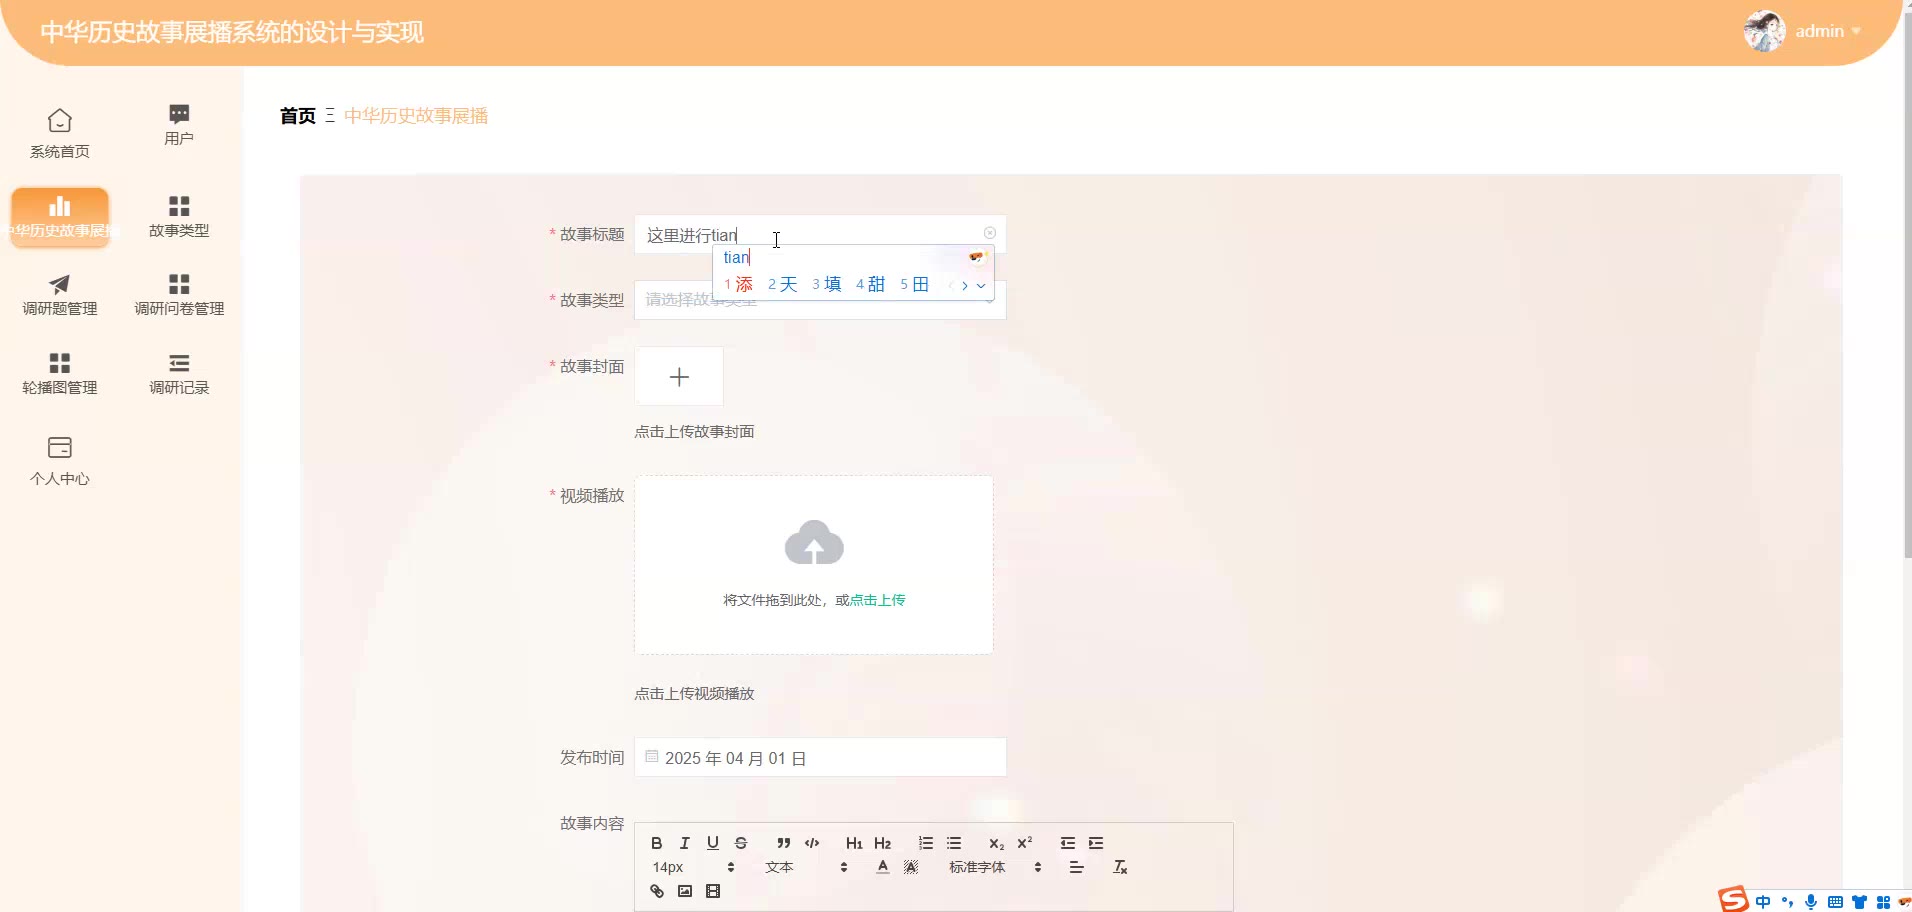Click the Sogou input method logo
The width and height of the screenshot is (1912, 912).
point(1733,899)
